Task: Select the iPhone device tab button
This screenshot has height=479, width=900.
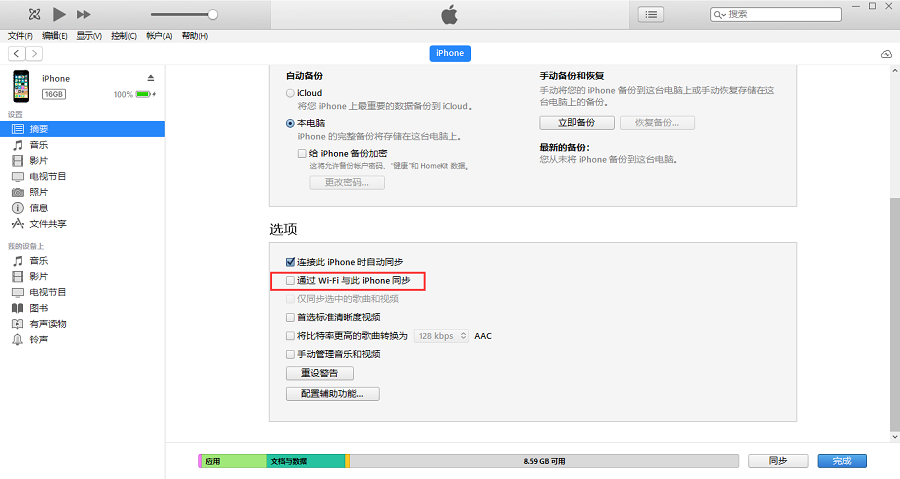Action: tap(450, 53)
